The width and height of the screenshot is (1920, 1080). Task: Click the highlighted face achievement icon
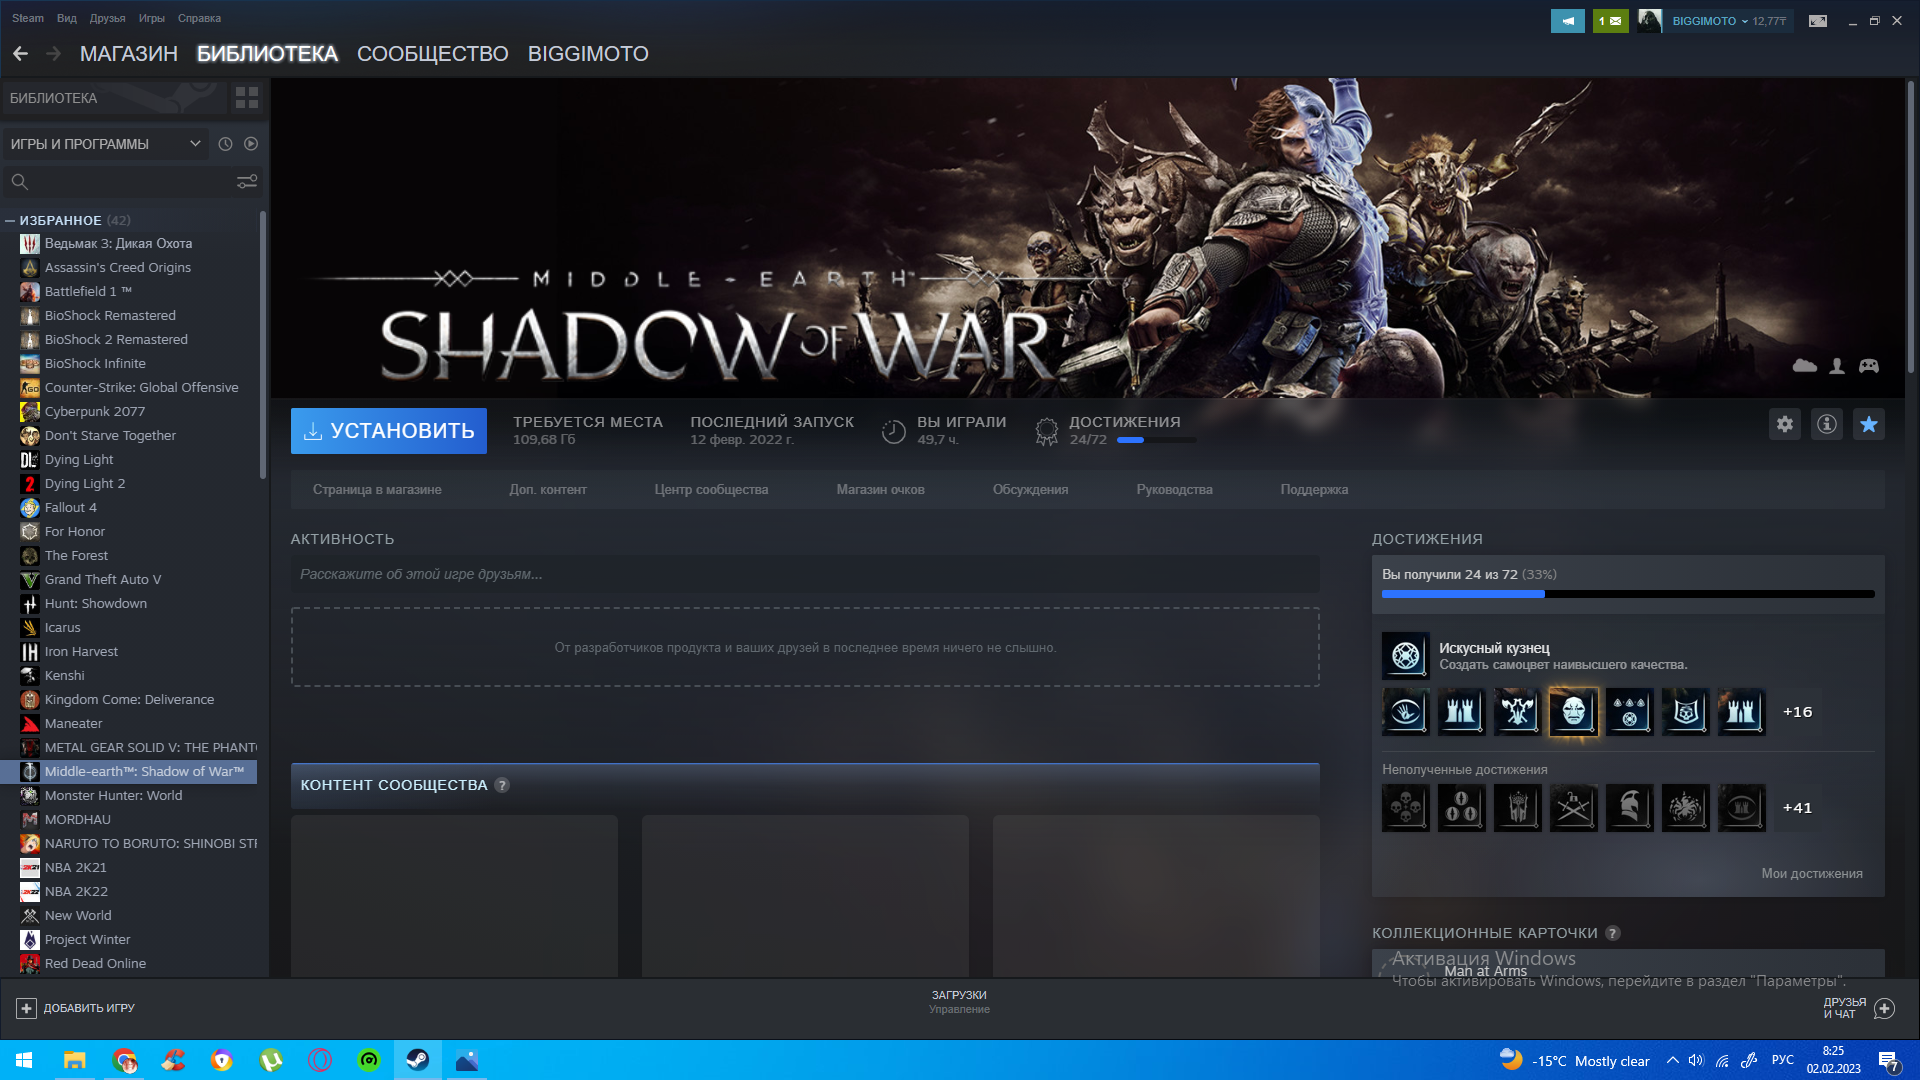(1574, 712)
